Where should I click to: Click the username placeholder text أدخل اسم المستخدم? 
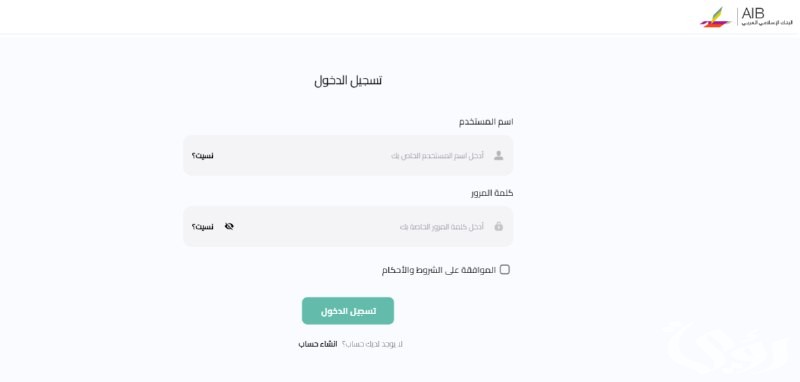tap(437, 156)
